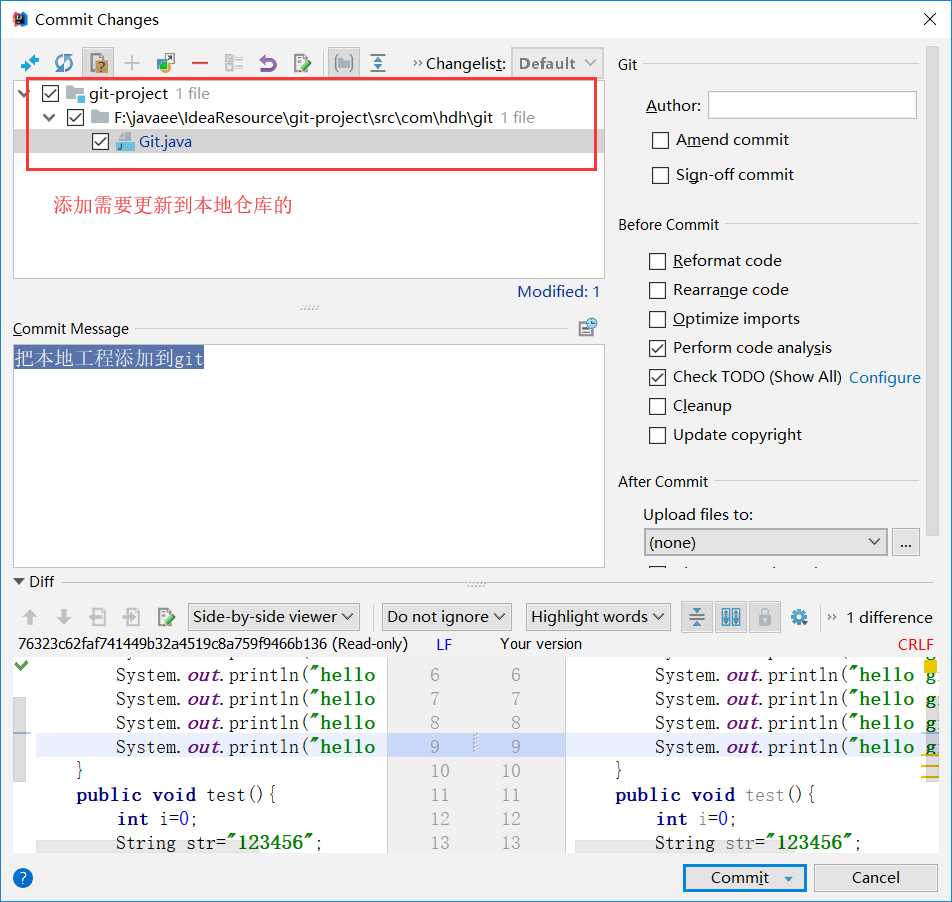Screen dimensions: 952x902
Task: Open Diff settings gear icon
Action: point(799,617)
